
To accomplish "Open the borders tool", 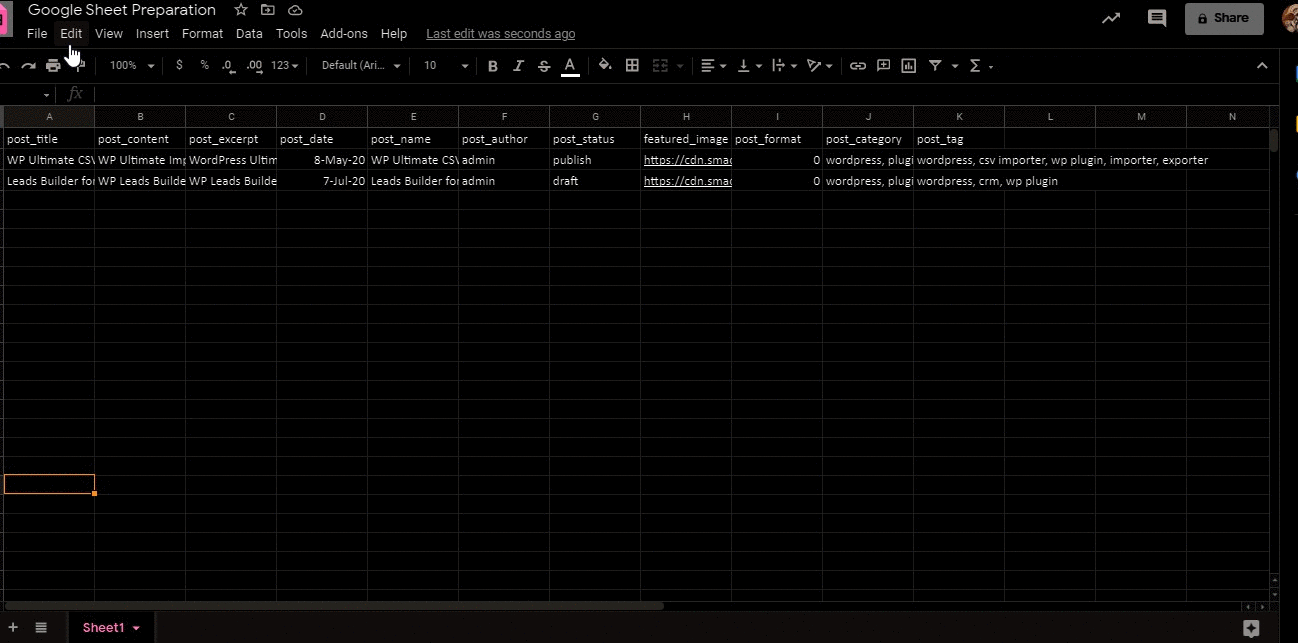I will tap(632, 65).
